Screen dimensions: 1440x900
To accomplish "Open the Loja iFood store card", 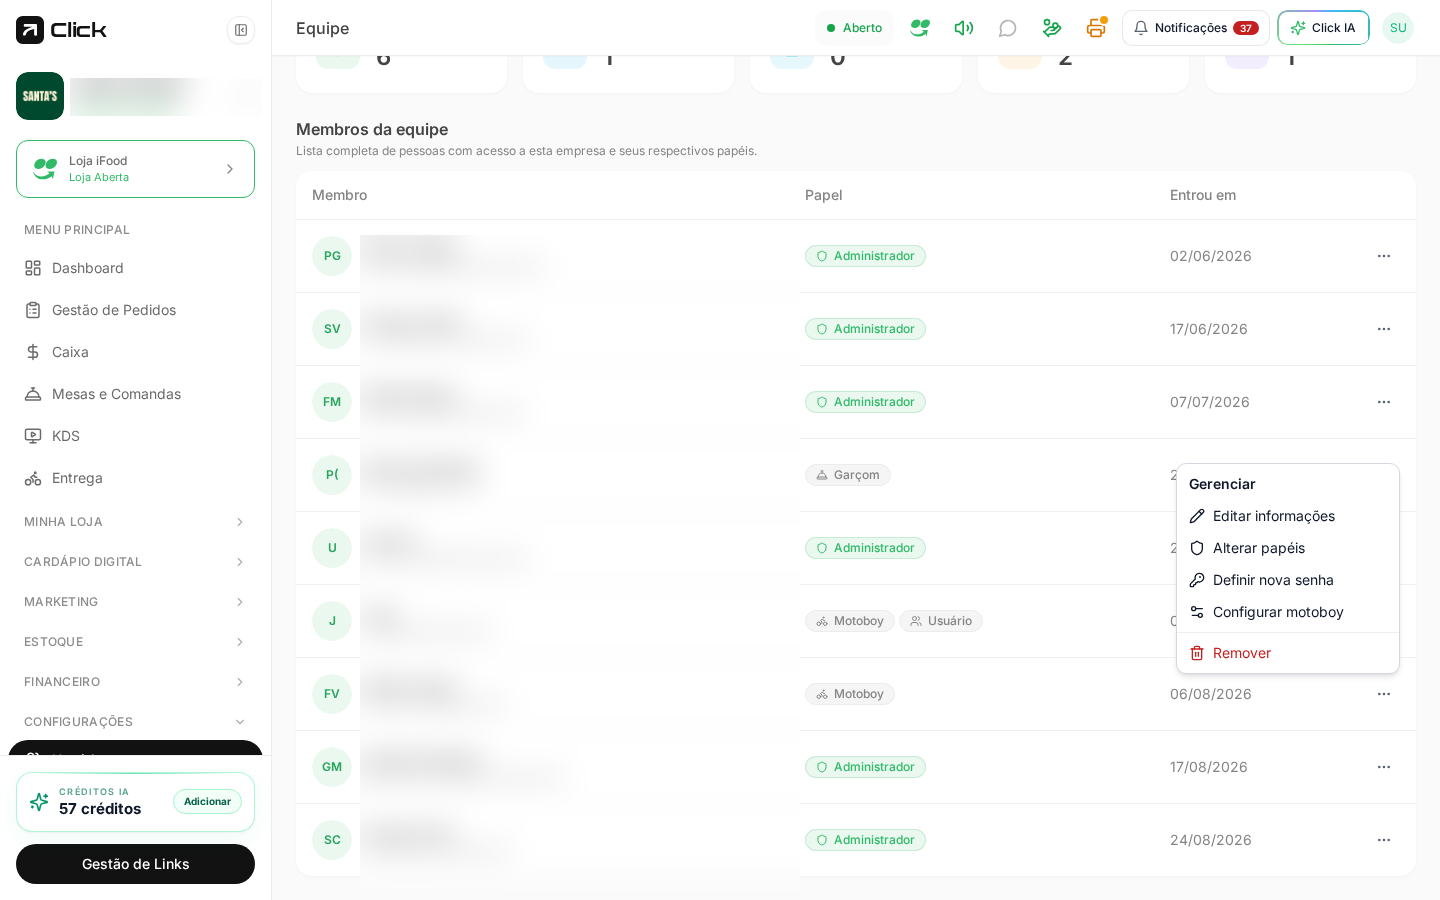I will click(x=135, y=169).
